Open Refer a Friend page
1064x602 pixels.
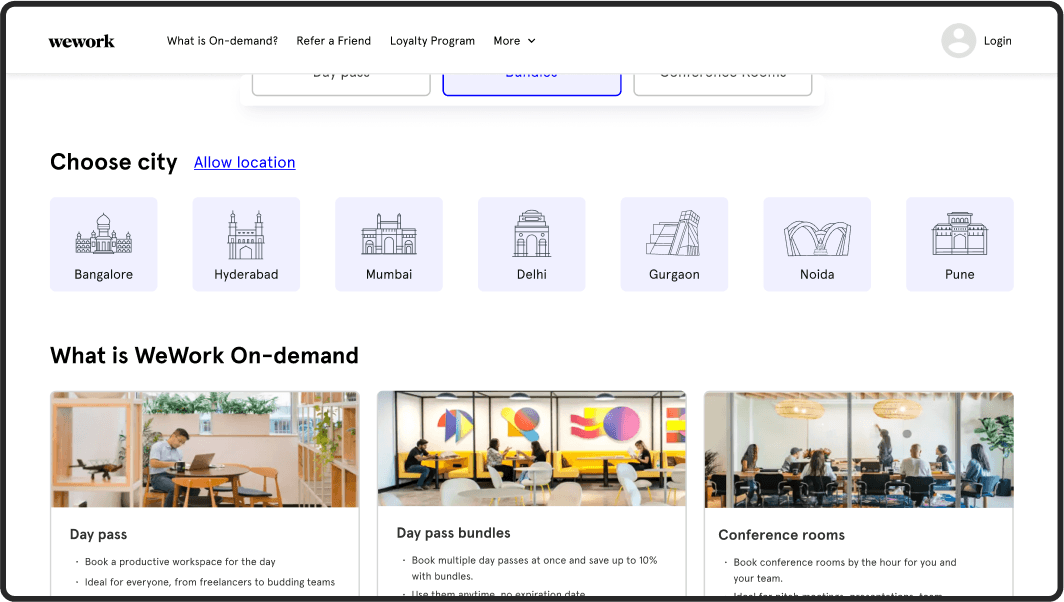pos(334,41)
